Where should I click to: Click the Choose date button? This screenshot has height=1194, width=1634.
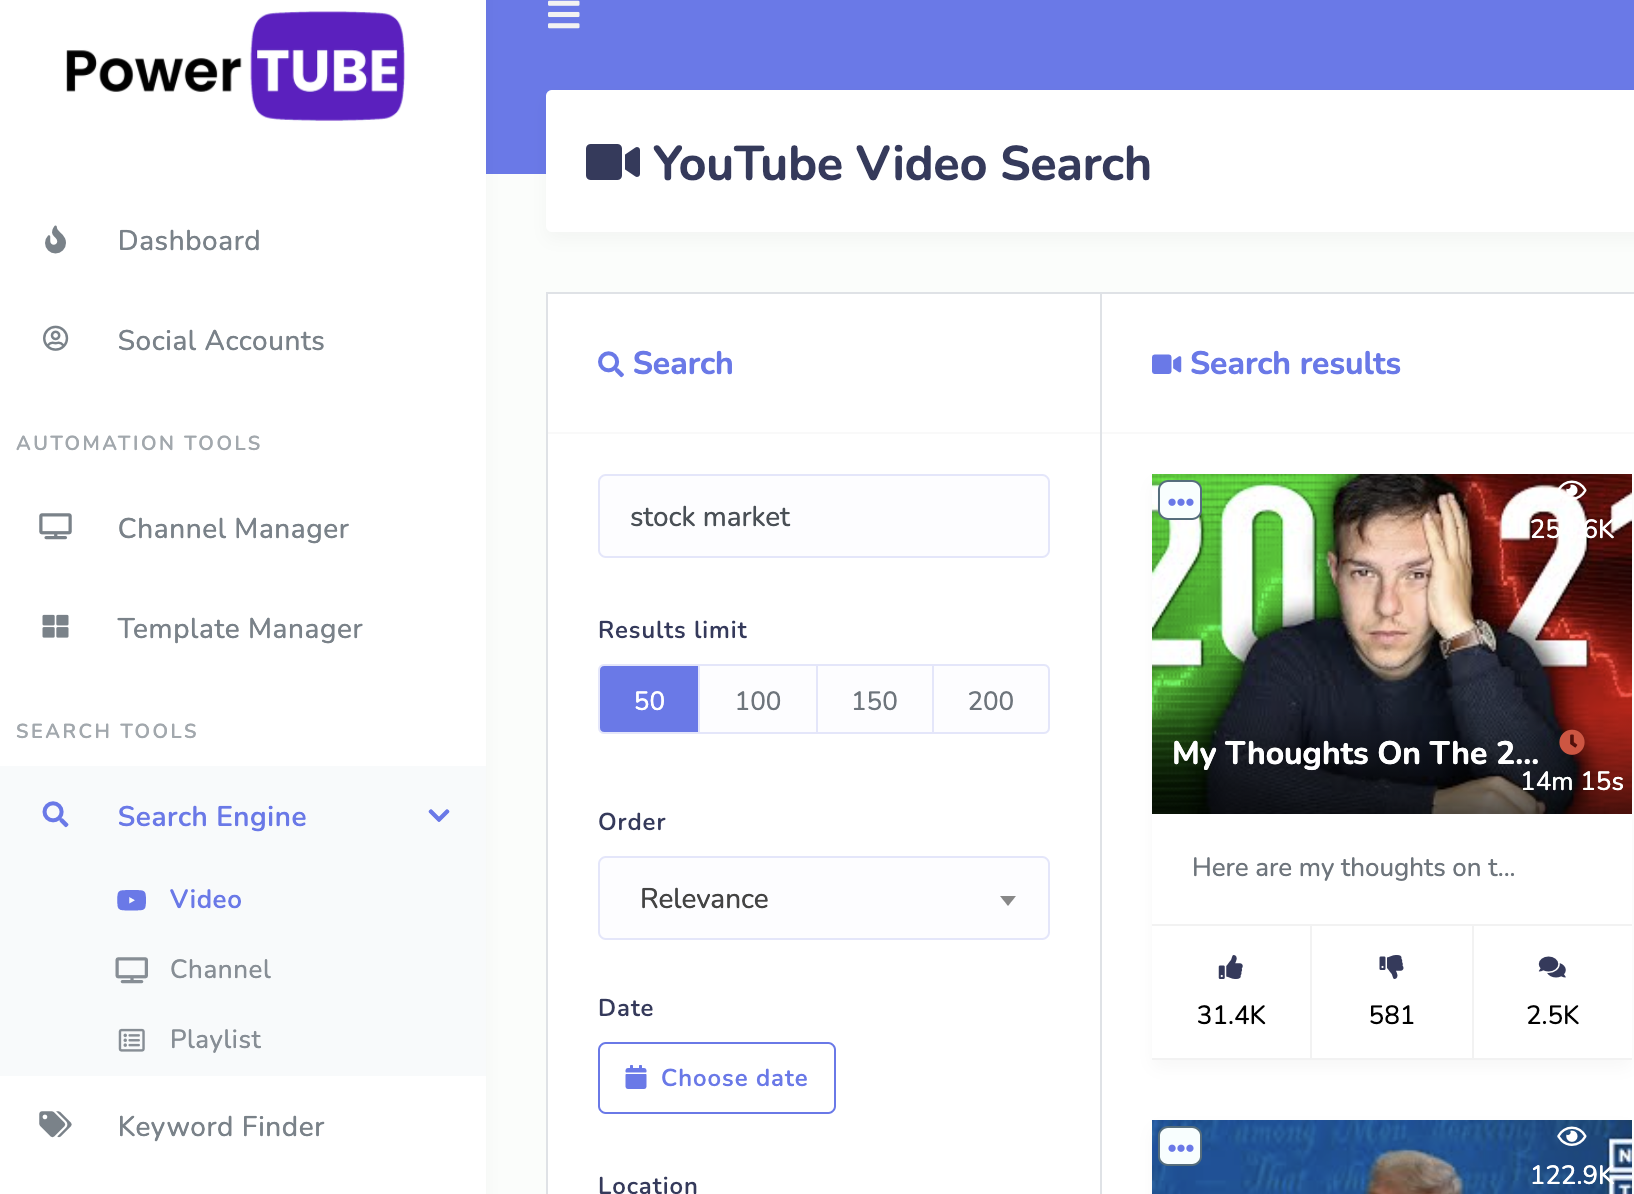tap(717, 1078)
